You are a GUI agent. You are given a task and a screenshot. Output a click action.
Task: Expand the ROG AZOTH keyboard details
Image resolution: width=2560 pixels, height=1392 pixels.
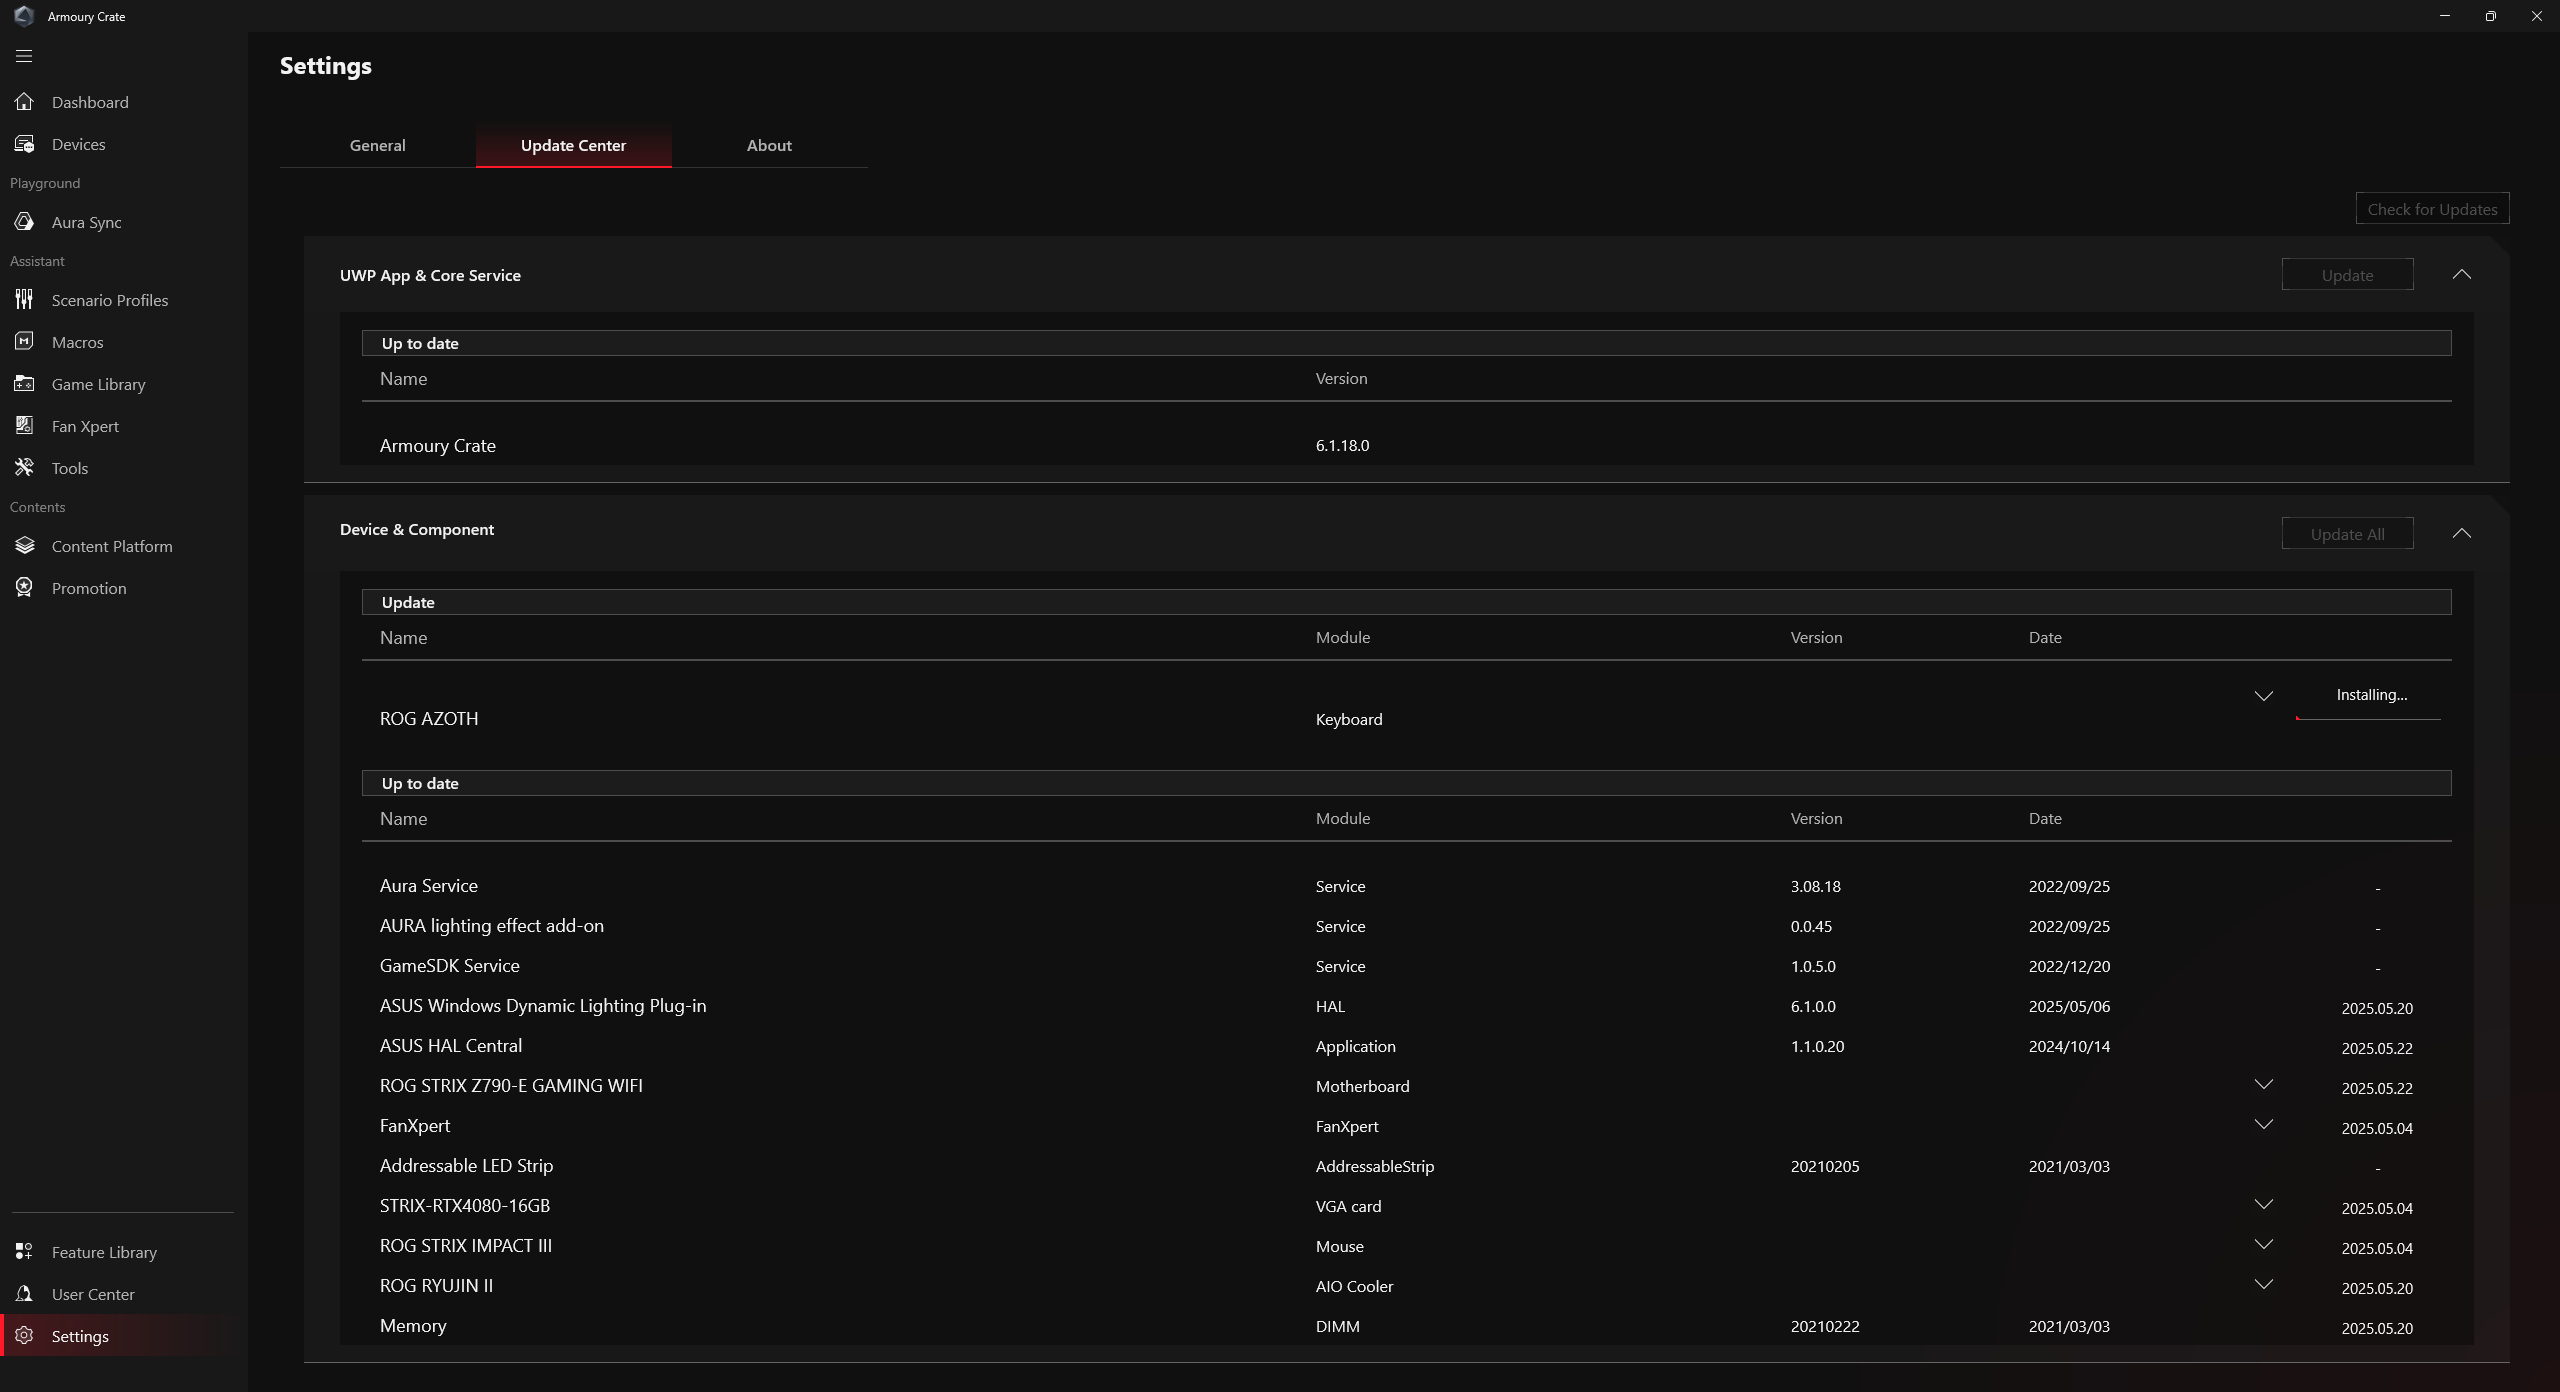tap(2263, 696)
